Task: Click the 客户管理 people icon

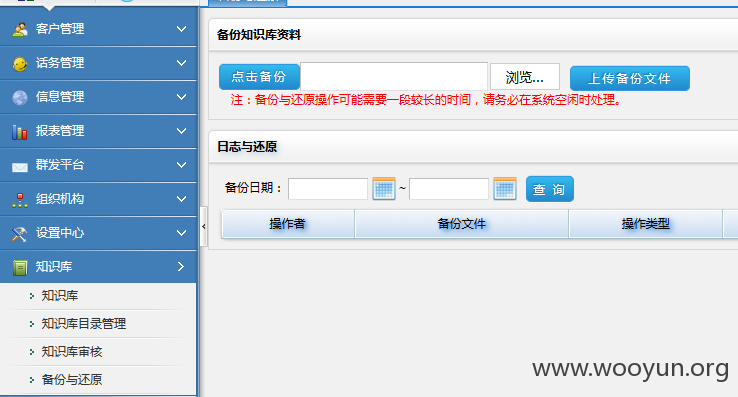Action: (x=20, y=29)
